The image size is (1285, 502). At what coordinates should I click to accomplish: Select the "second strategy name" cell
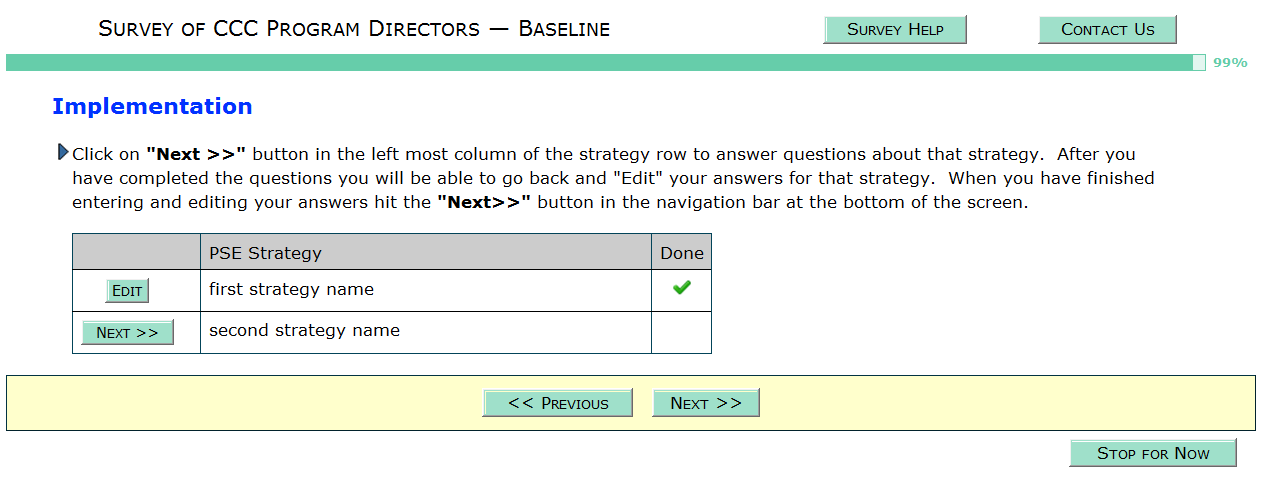[x=425, y=331]
